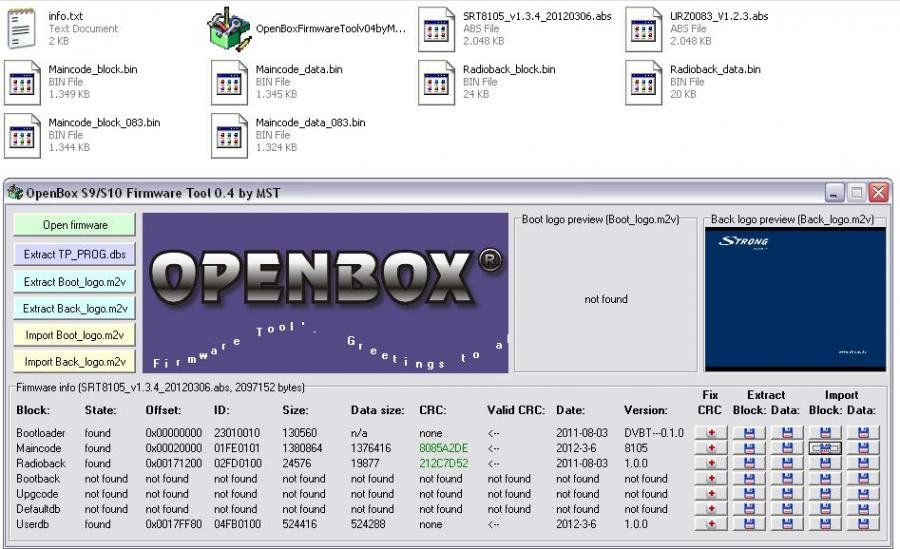The image size is (900, 549).
Task: Click the Open firmware button
Action: coord(75,225)
